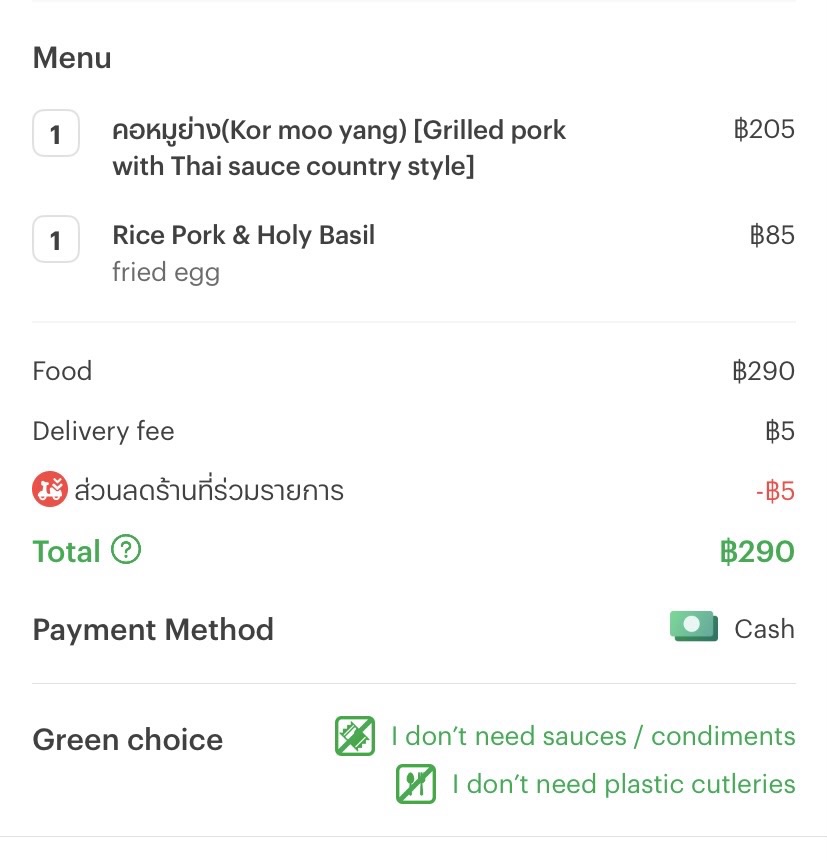Tap the green Total ฿290 amount
The image size is (827, 861).
(757, 551)
